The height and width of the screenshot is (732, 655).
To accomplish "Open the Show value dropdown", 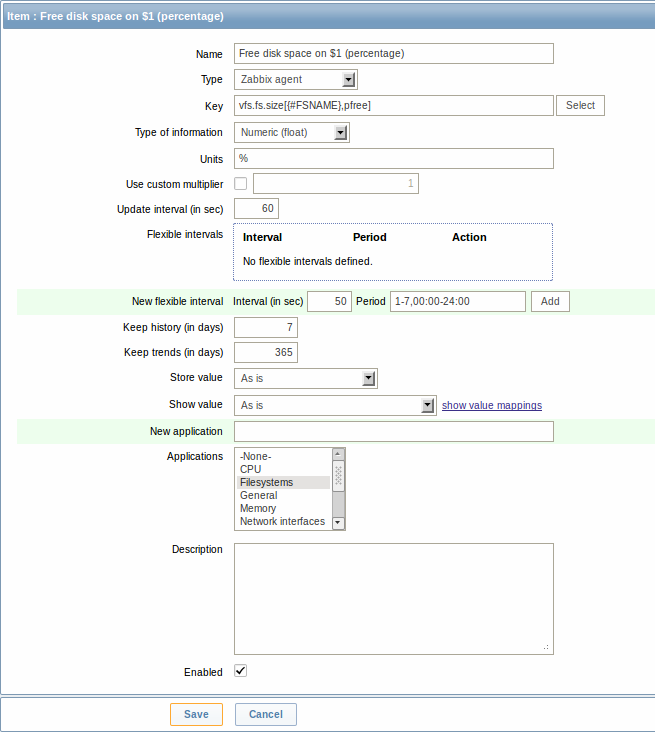I will pyautogui.click(x=335, y=406).
